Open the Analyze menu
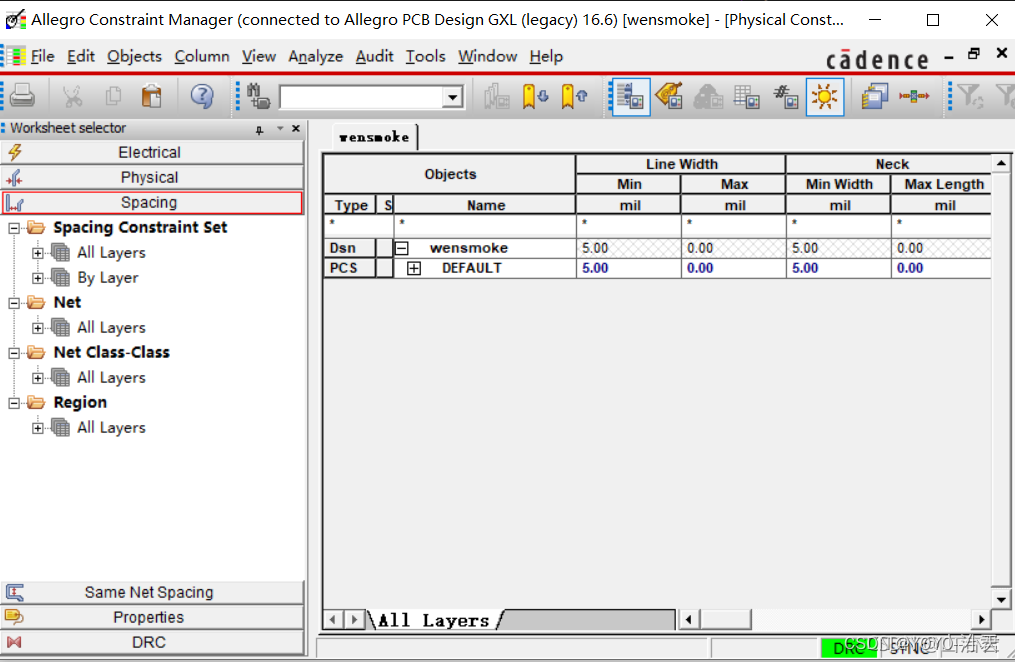Image resolution: width=1015 pixels, height=662 pixels. (x=315, y=56)
